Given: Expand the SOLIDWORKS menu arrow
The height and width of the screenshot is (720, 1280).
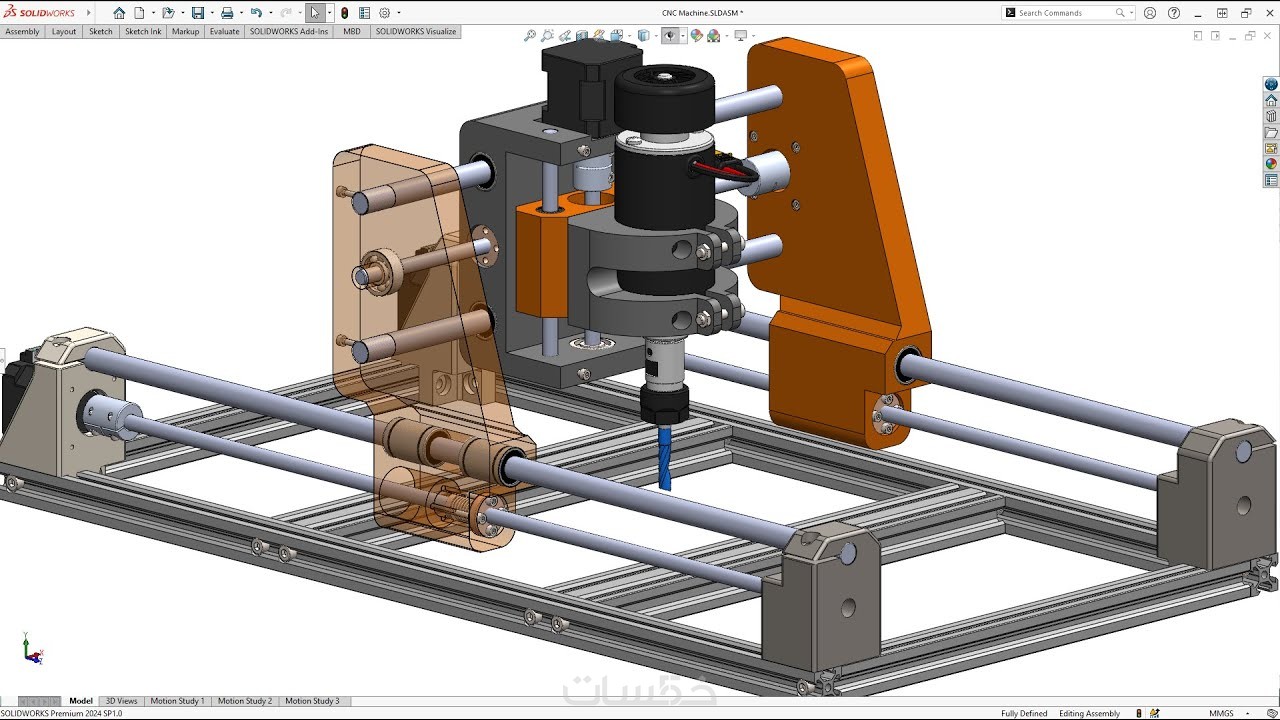Looking at the screenshot, I should click(88, 13).
